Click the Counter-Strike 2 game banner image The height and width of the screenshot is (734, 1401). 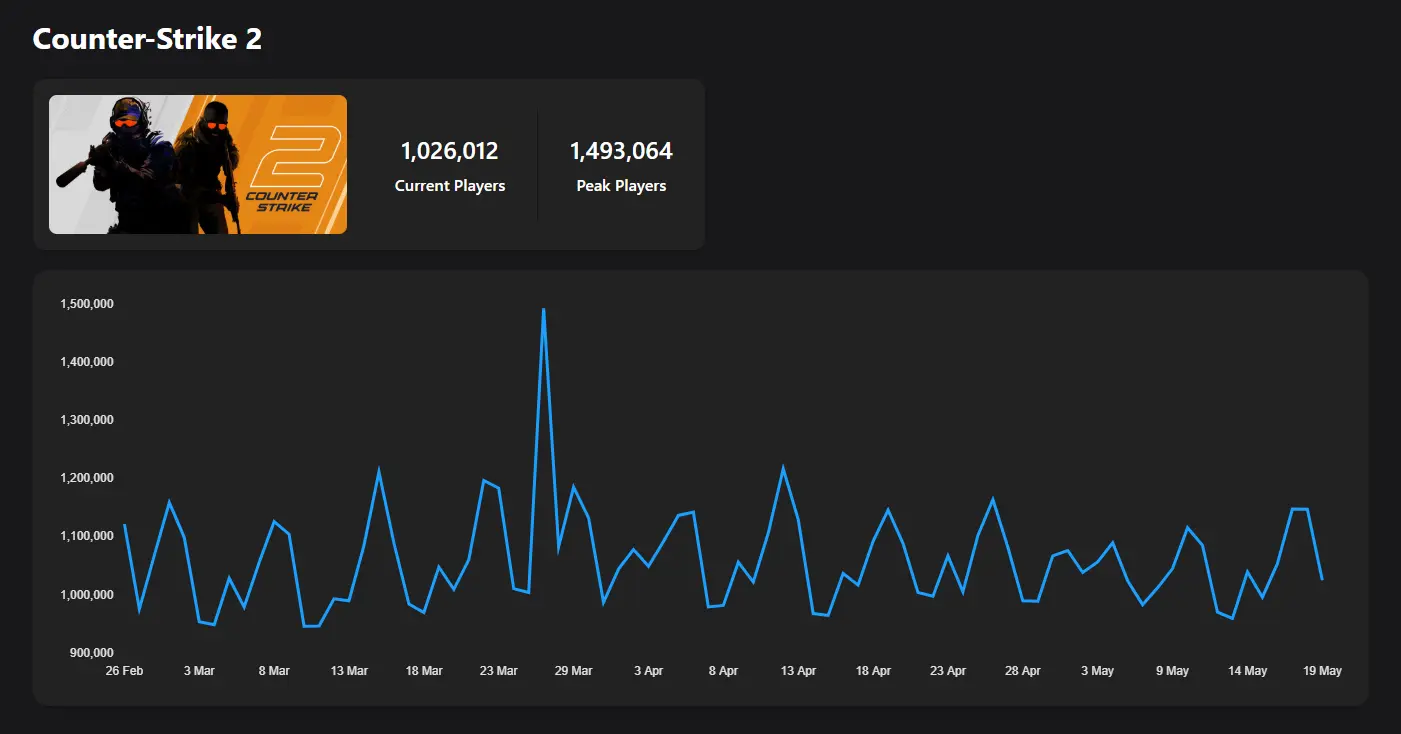198,165
